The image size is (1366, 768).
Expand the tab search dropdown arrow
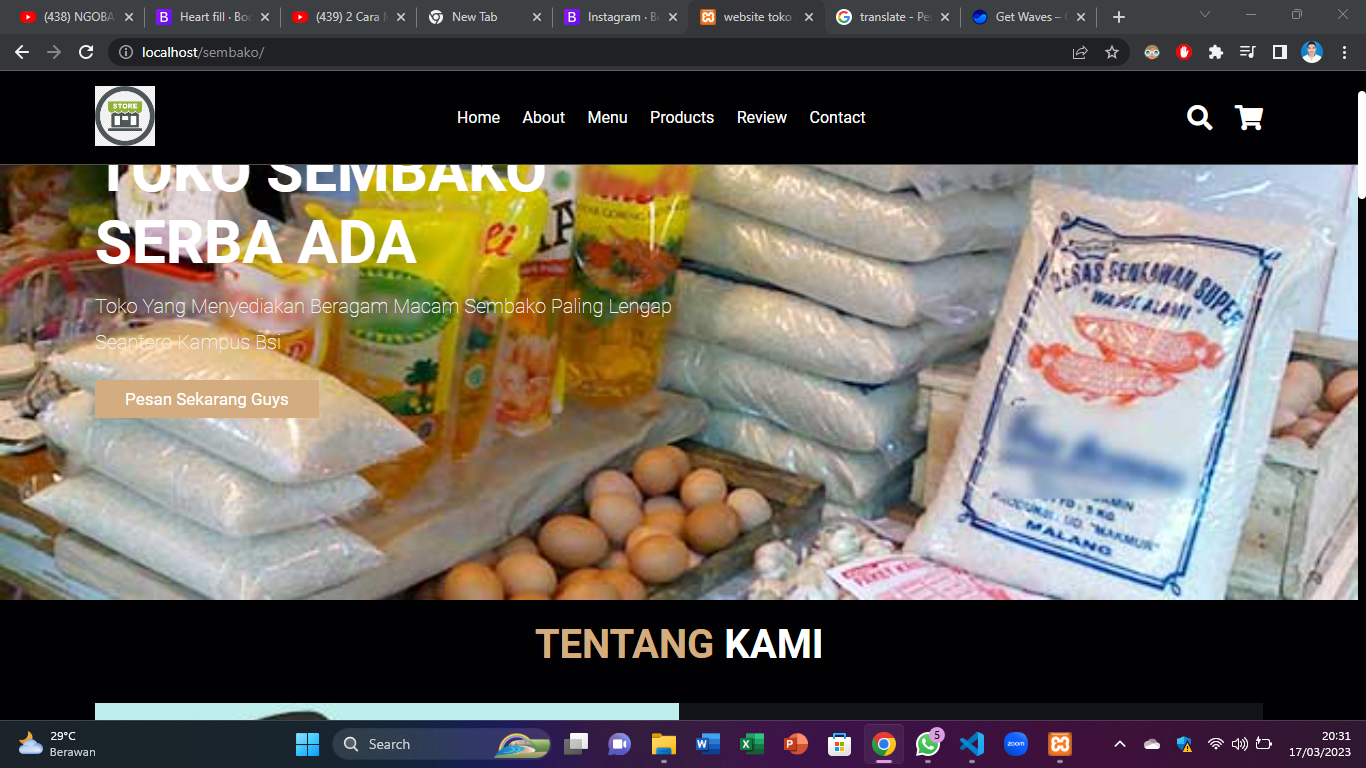click(x=1204, y=15)
